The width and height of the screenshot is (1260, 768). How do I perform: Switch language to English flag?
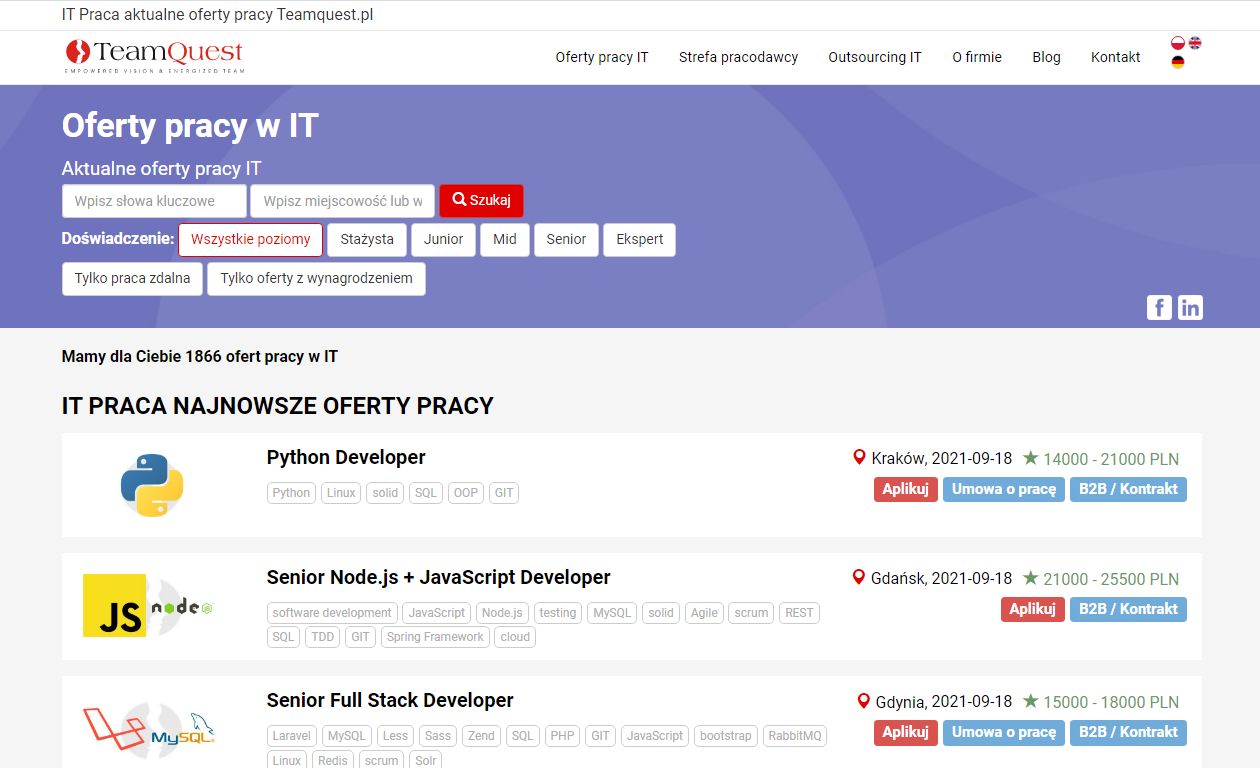1195,43
